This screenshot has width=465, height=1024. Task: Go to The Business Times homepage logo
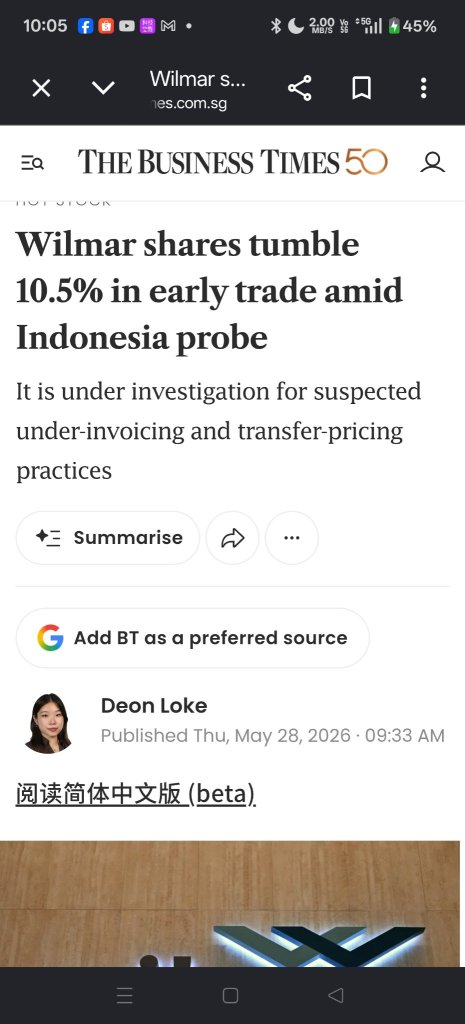(232, 162)
